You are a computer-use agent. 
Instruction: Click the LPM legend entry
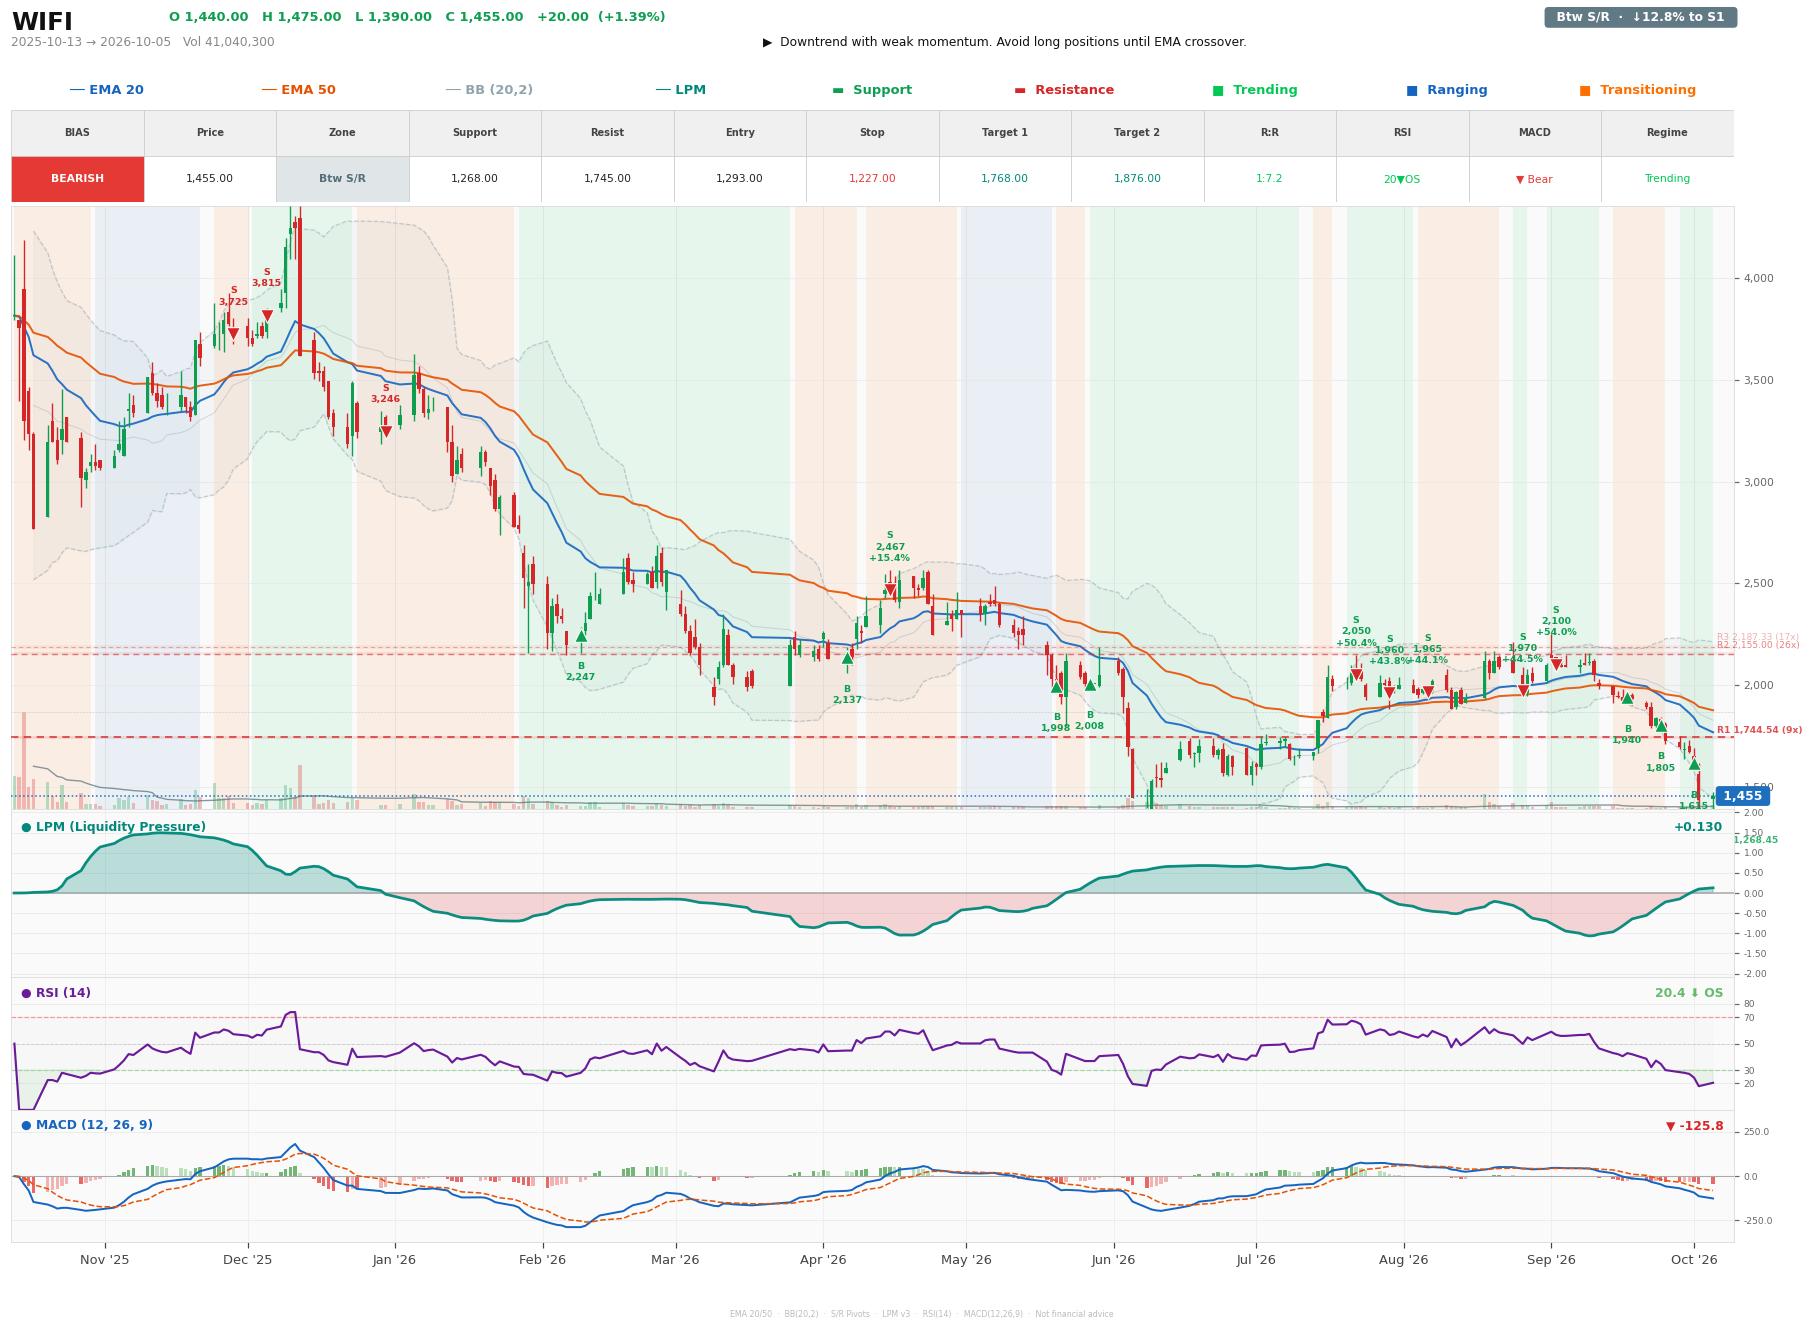[x=680, y=90]
